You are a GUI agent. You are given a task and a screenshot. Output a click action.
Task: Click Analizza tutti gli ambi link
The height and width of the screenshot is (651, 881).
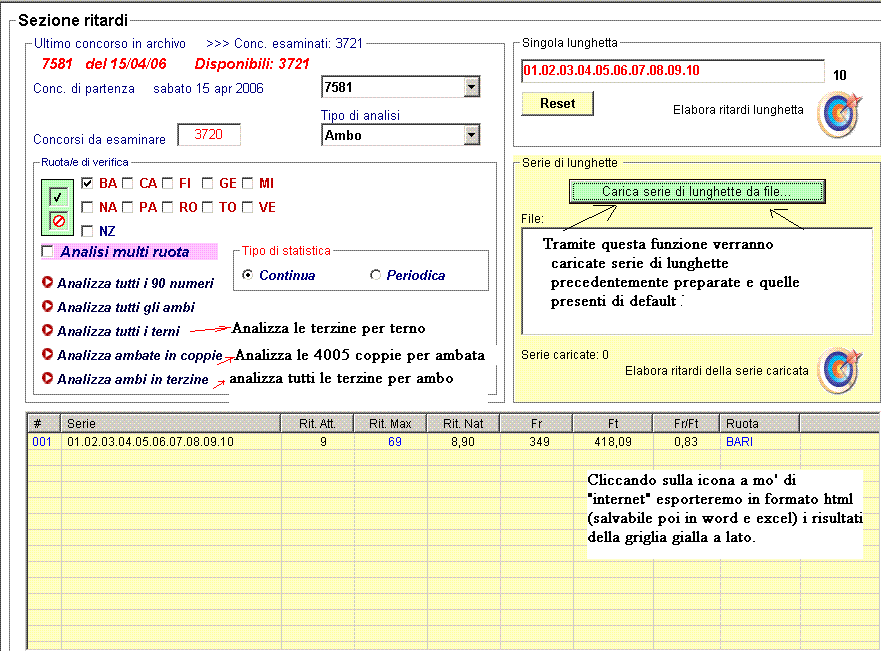coord(125,307)
